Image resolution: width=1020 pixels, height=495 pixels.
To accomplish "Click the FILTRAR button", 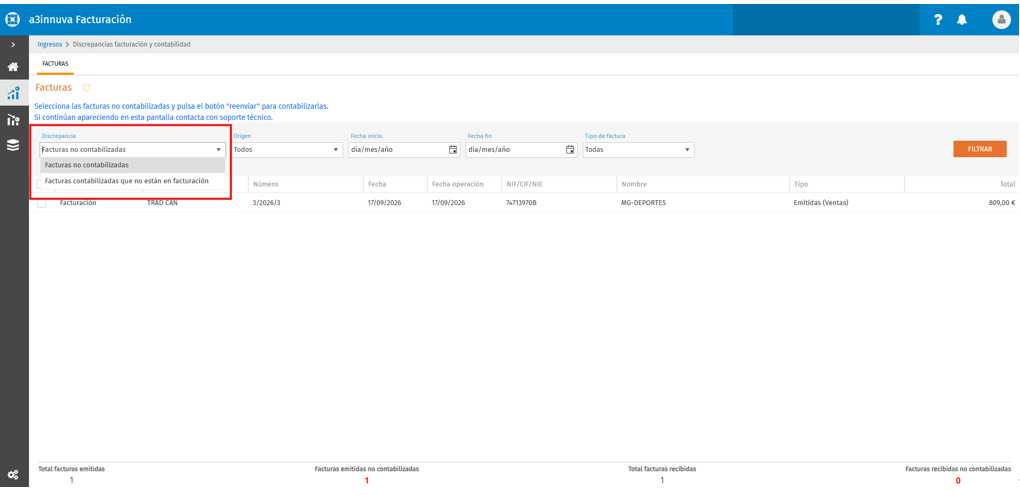I will [x=980, y=149].
